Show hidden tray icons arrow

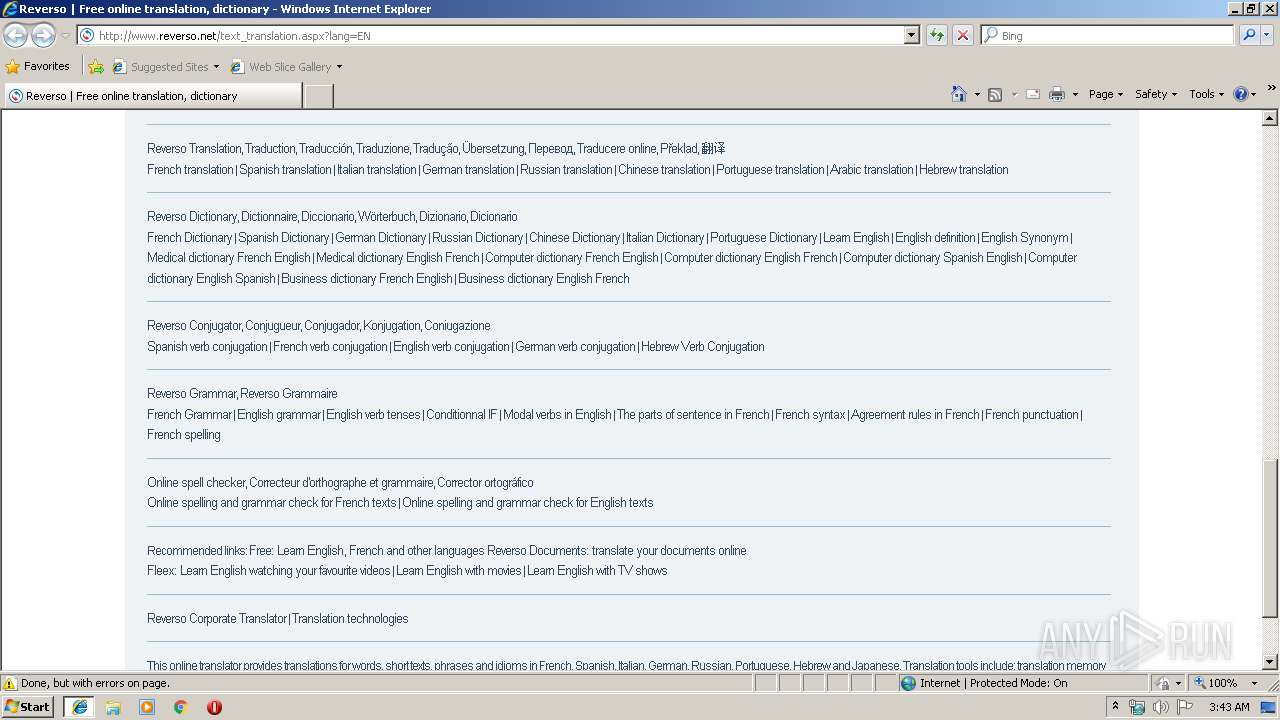tap(1115, 707)
